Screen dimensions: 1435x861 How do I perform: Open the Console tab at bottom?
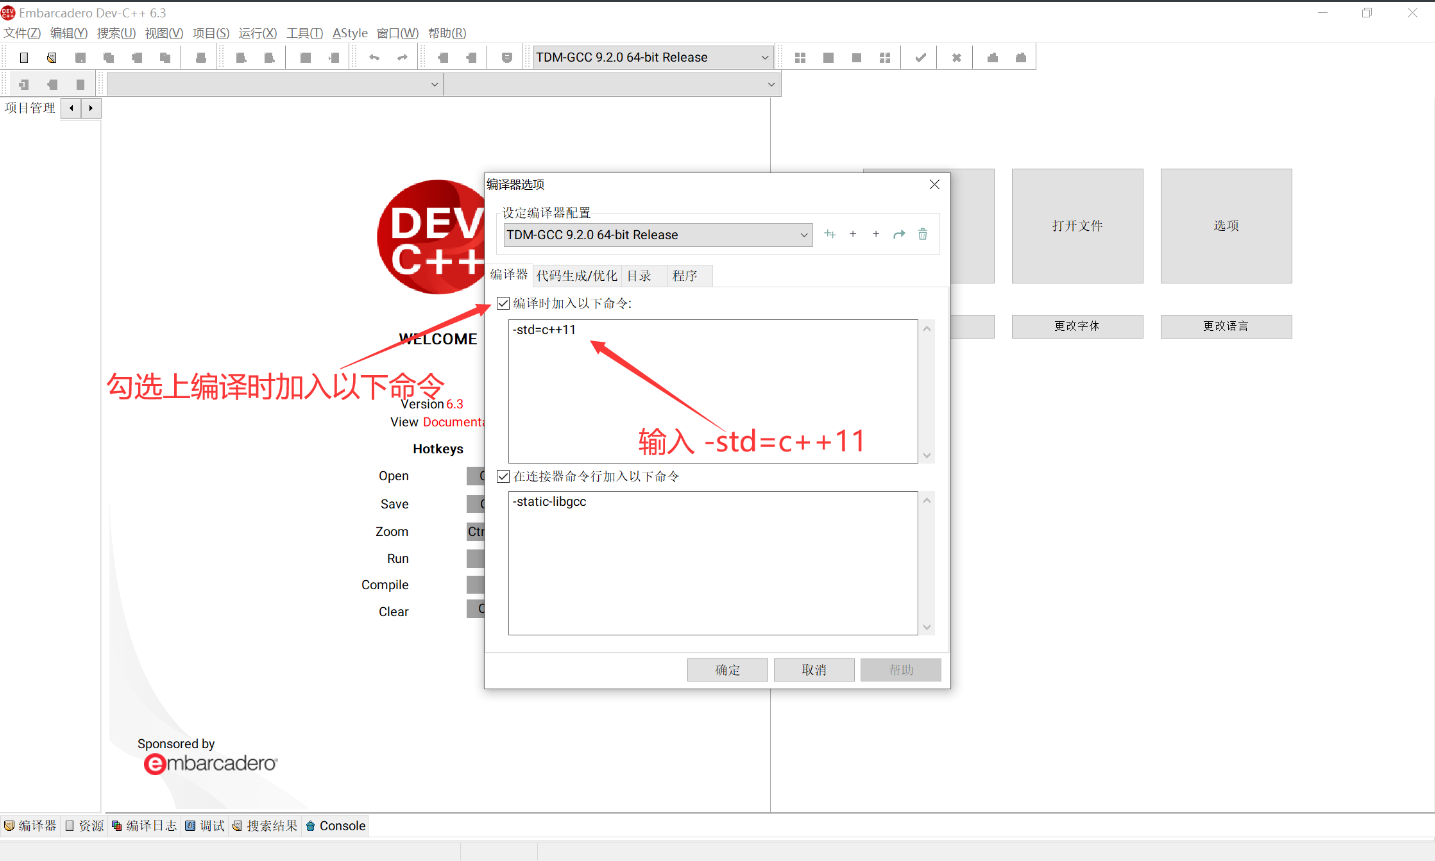pos(336,826)
